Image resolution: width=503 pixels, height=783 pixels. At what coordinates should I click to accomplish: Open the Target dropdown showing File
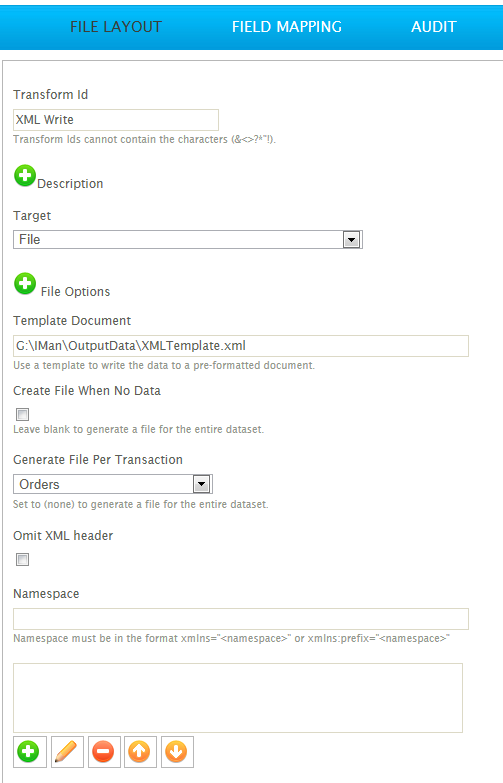pyautogui.click(x=188, y=240)
